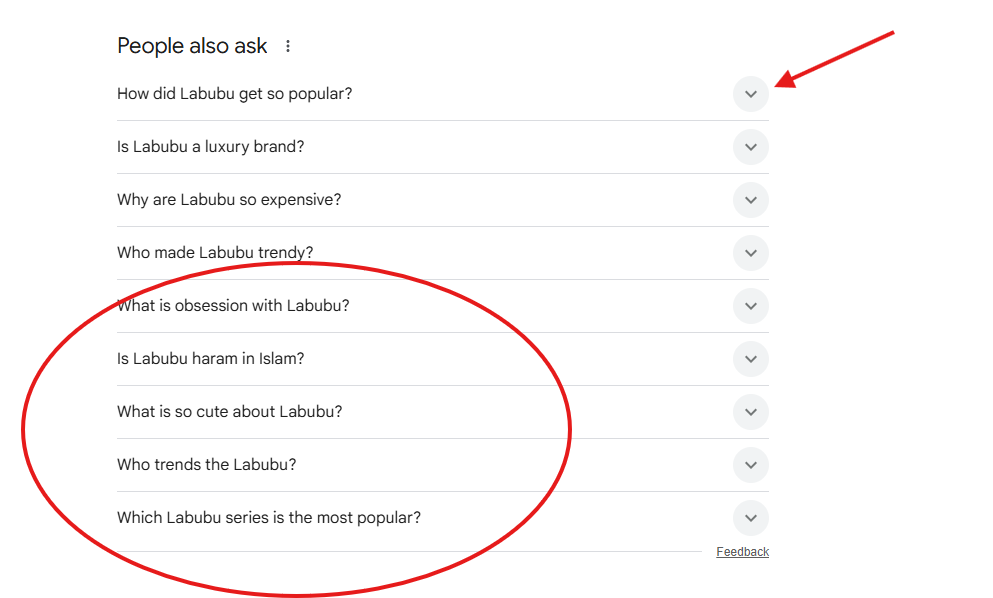Open question "How did Labubu get so popular?"
993x598 pixels.
(x=235, y=94)
